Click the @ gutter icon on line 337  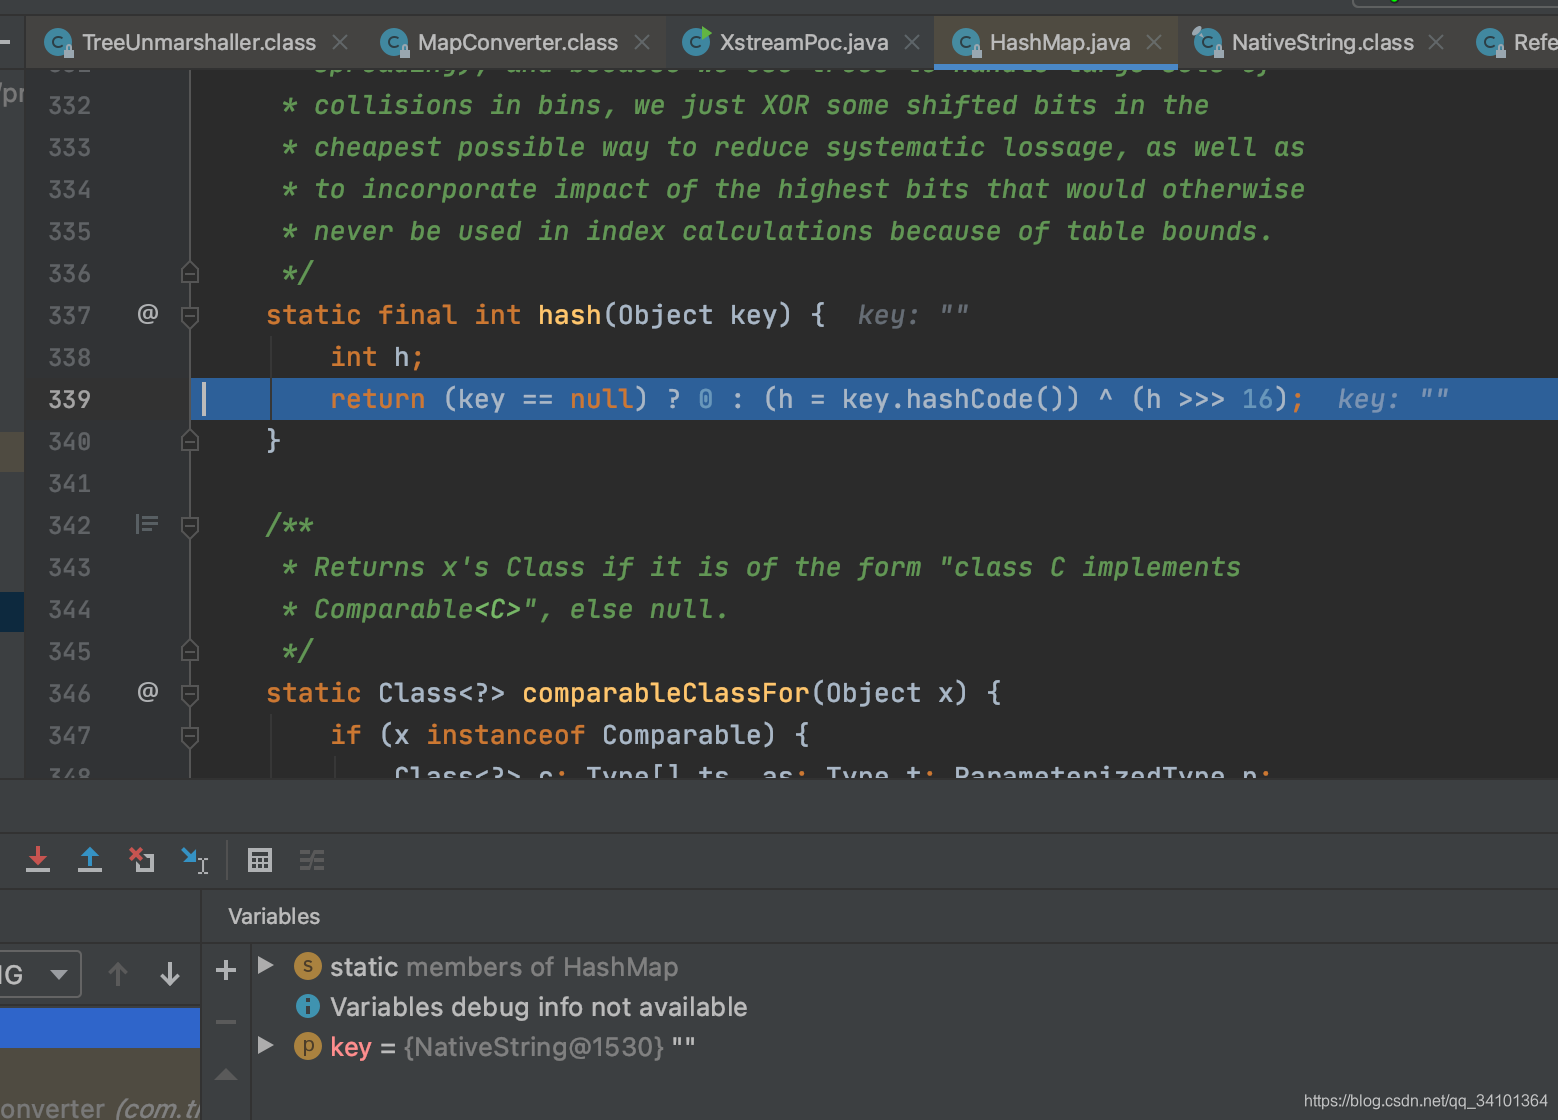(x=148, y=314)
